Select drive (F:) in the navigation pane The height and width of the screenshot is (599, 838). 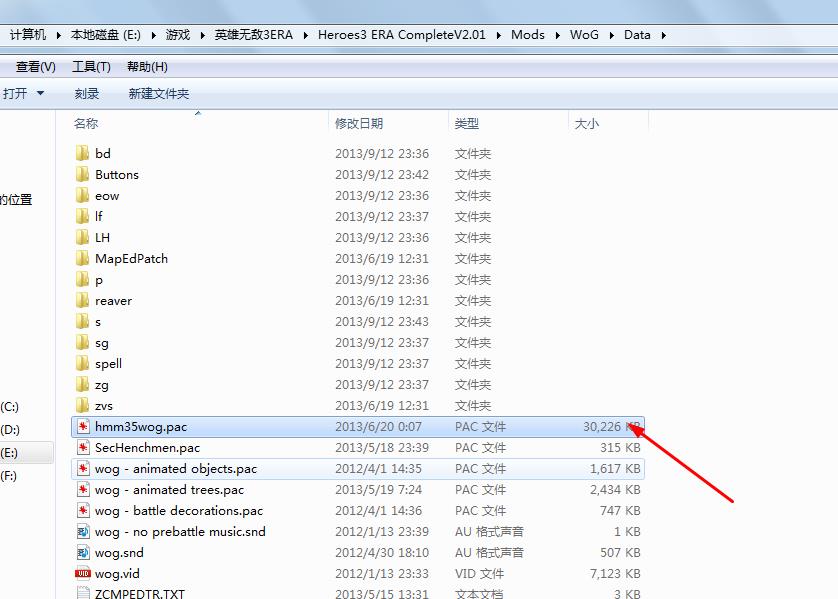click(9, 476)
